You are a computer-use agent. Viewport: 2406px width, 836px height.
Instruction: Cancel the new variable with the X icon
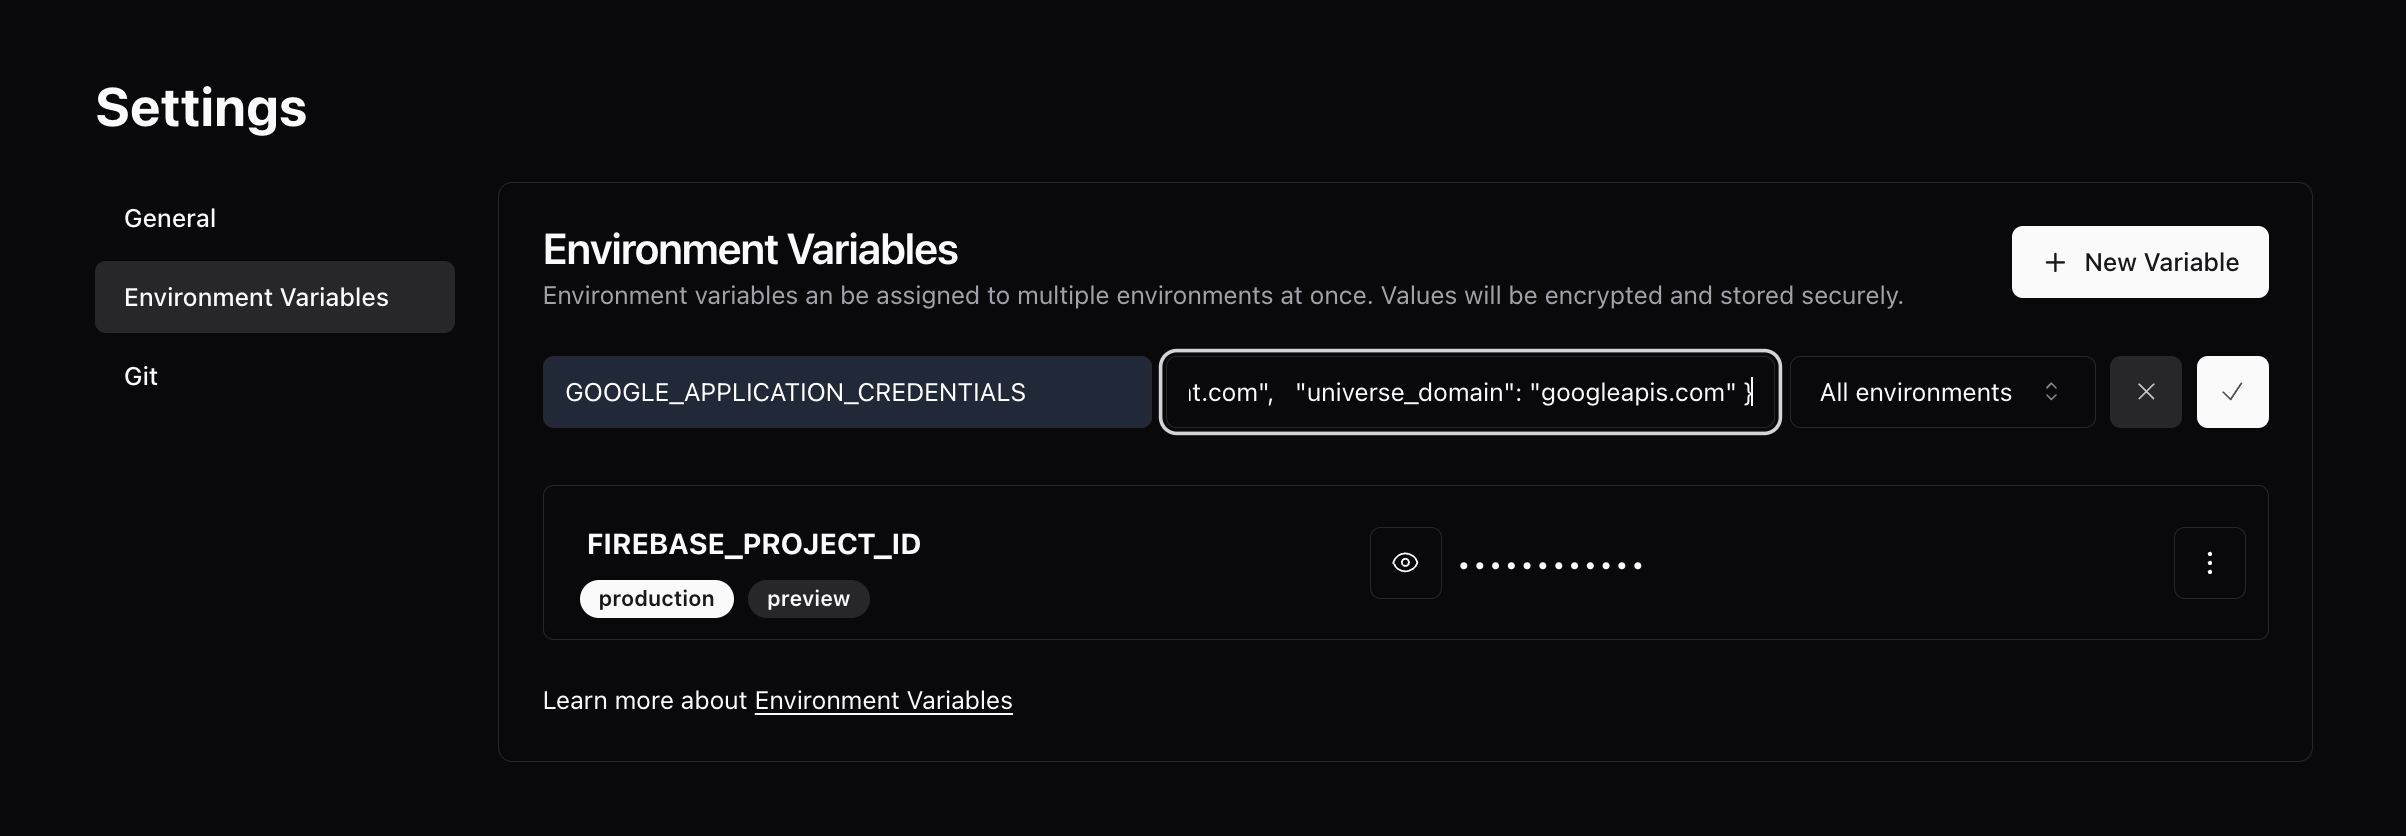tap(2145, 391)
